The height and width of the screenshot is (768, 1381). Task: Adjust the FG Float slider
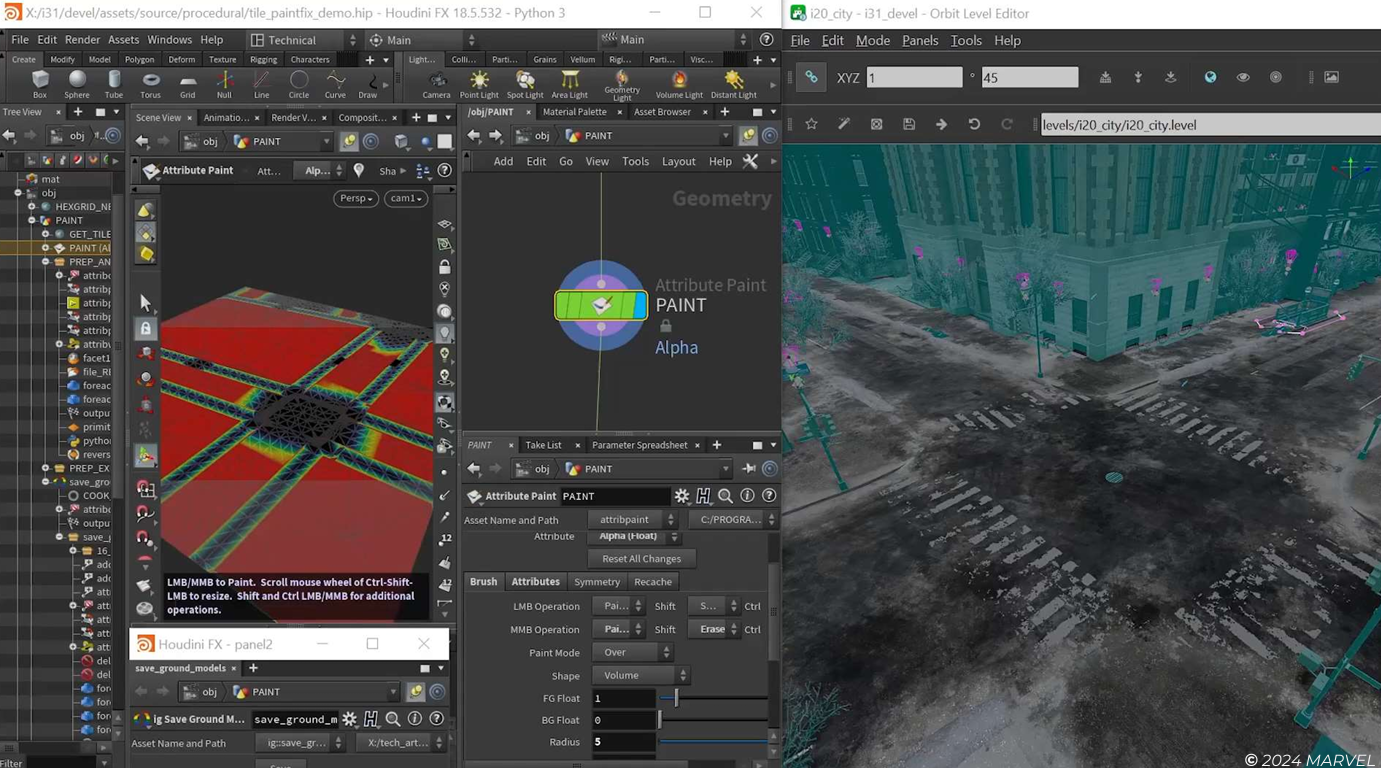(x=714, y=698)
